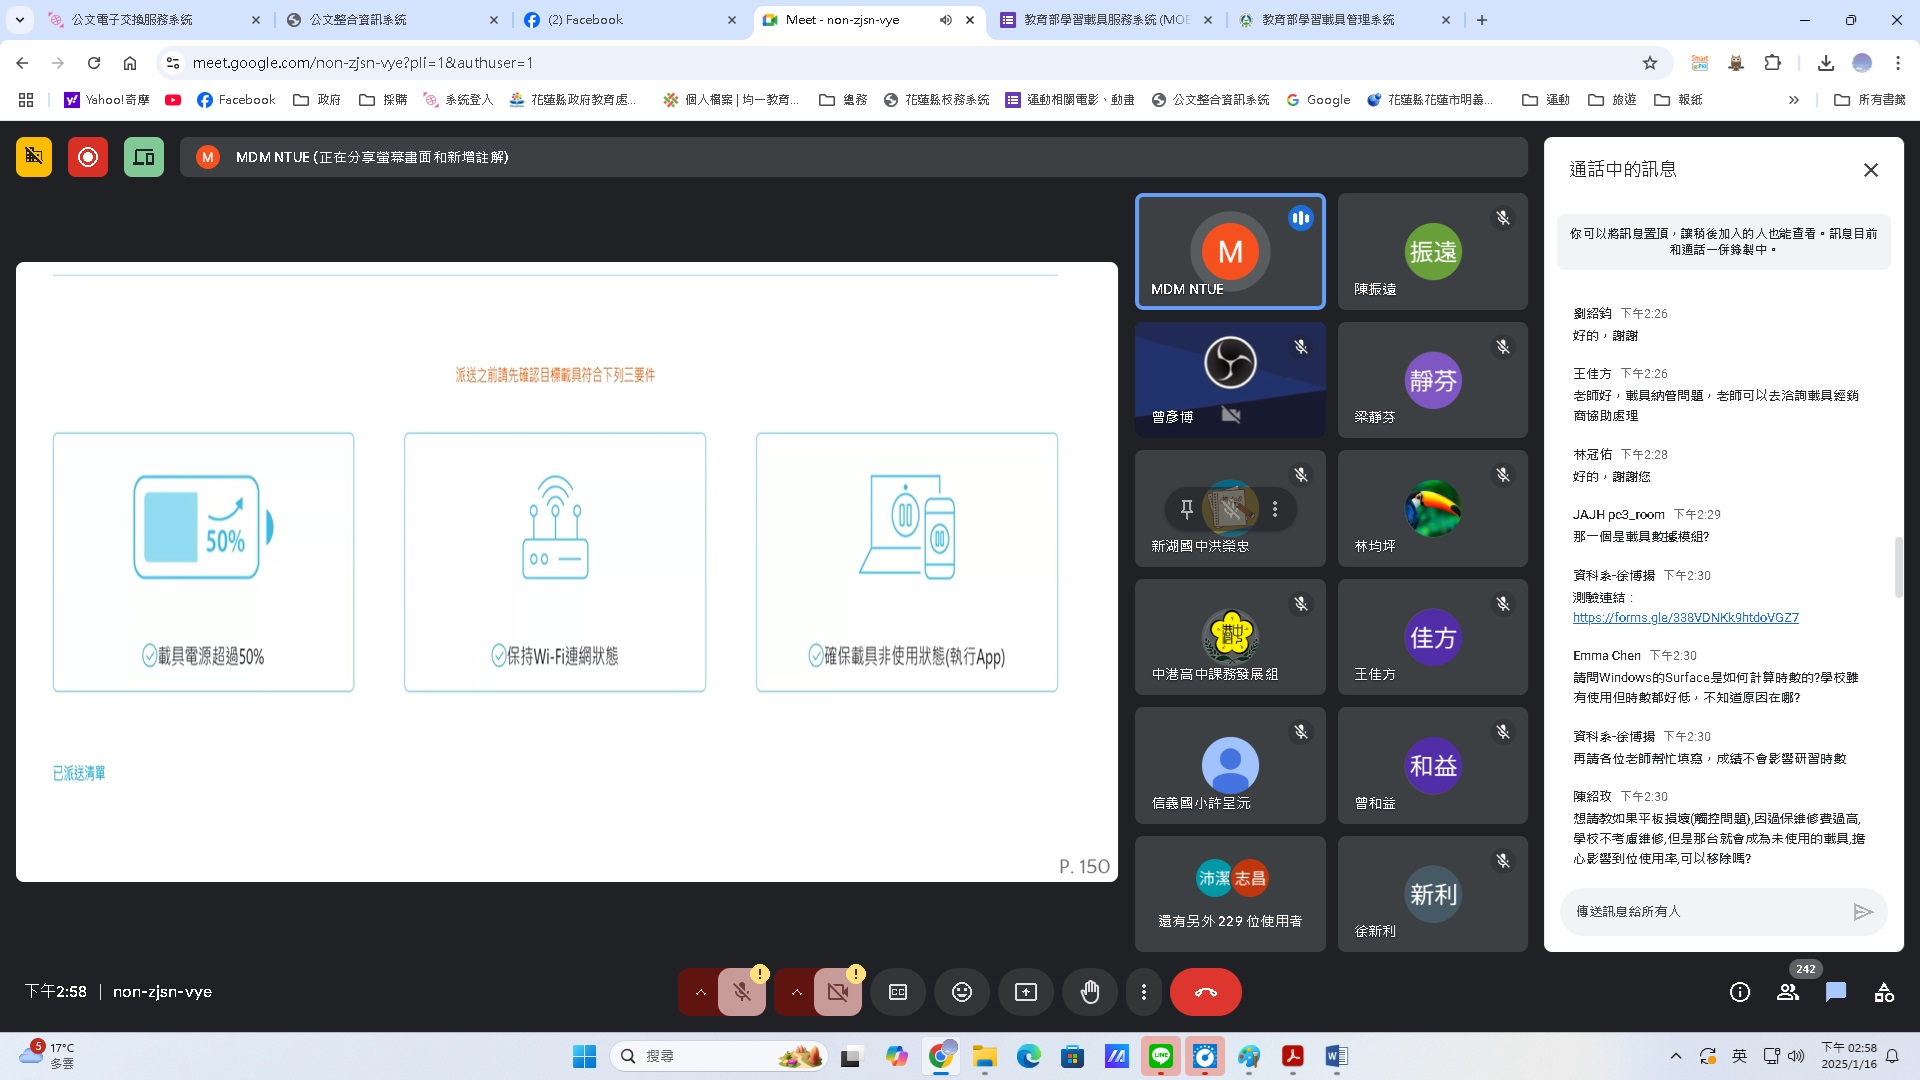This screenshot has width=1920, height=1080.
Task: Click the present screen icon
Action: point(1026,992)
